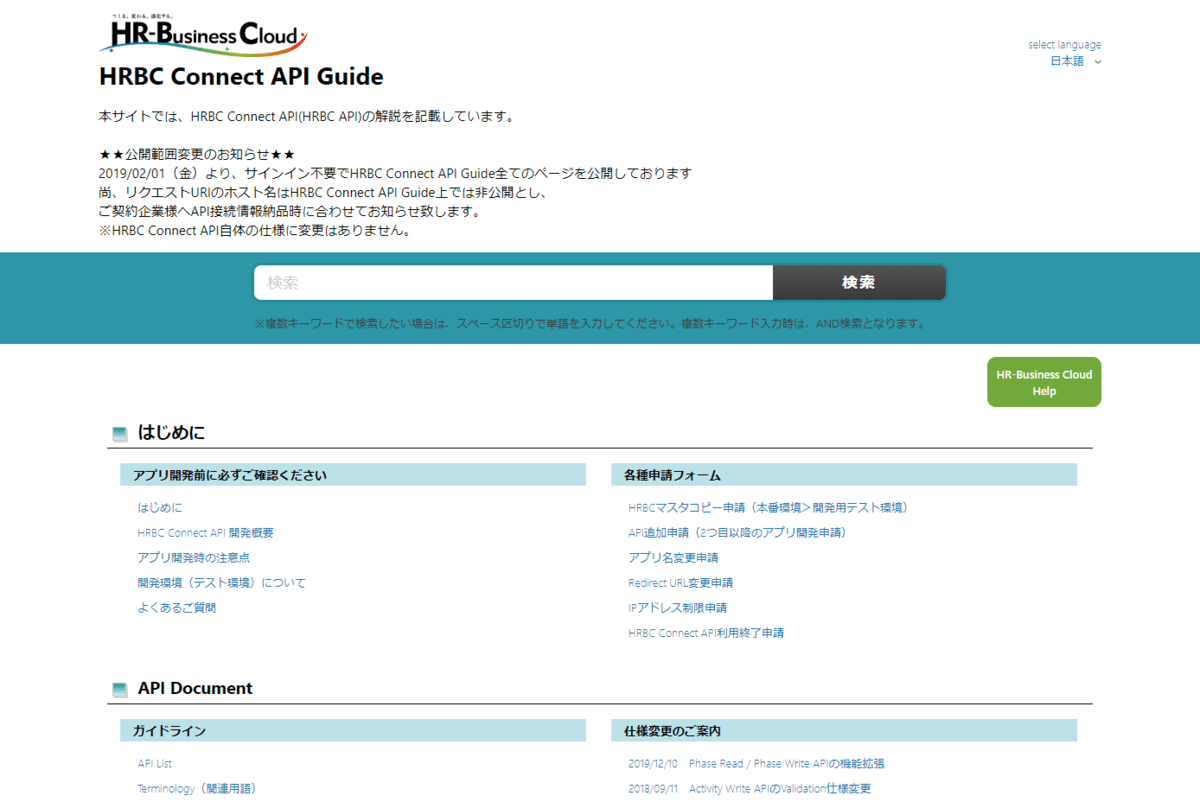Focus the 検索 search input field
Image resolution: width=1200 pixels, height=802 pixels.
513,283
